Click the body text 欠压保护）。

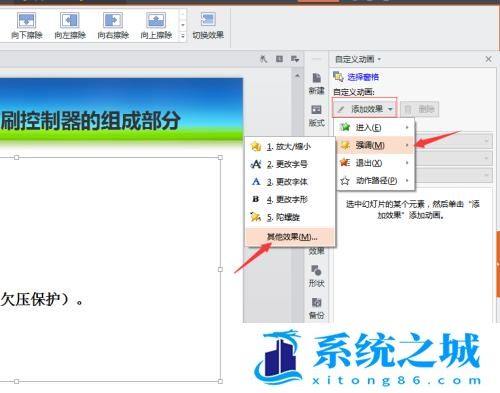42,299
